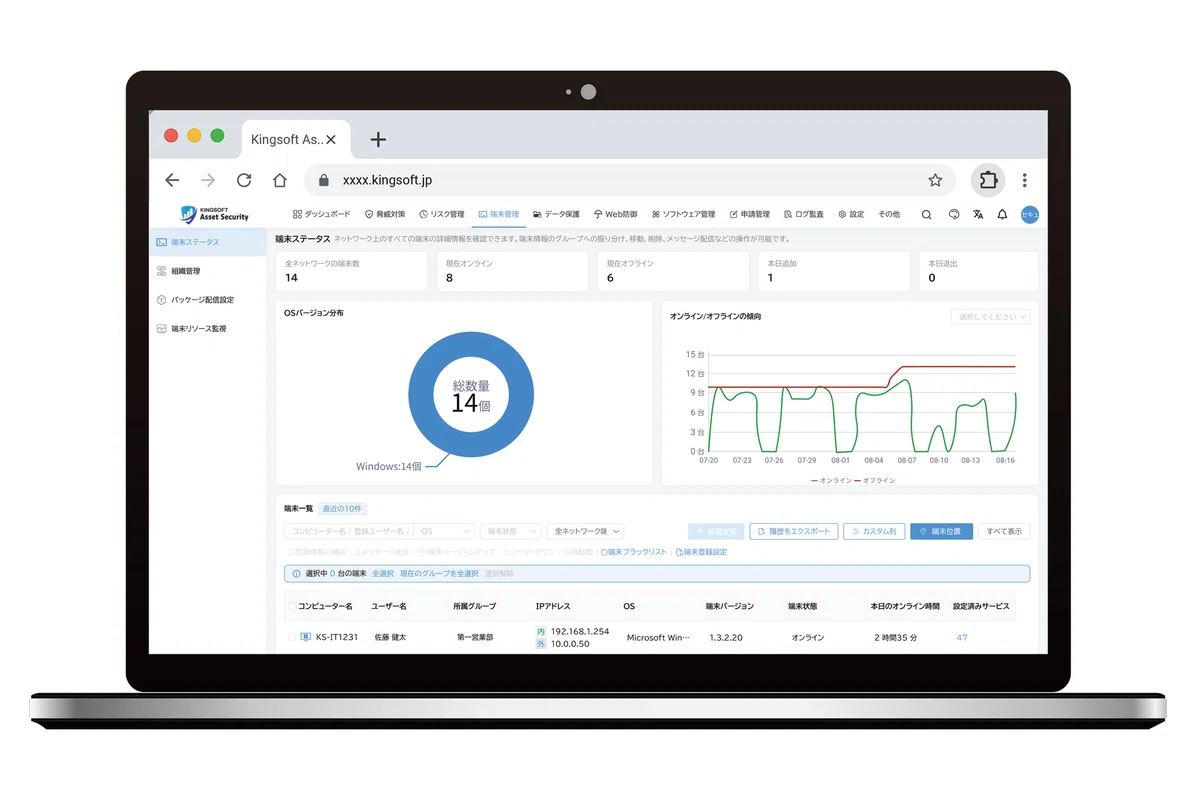
Task: Go to the browser home icon
Action: (x=280, y=180)
